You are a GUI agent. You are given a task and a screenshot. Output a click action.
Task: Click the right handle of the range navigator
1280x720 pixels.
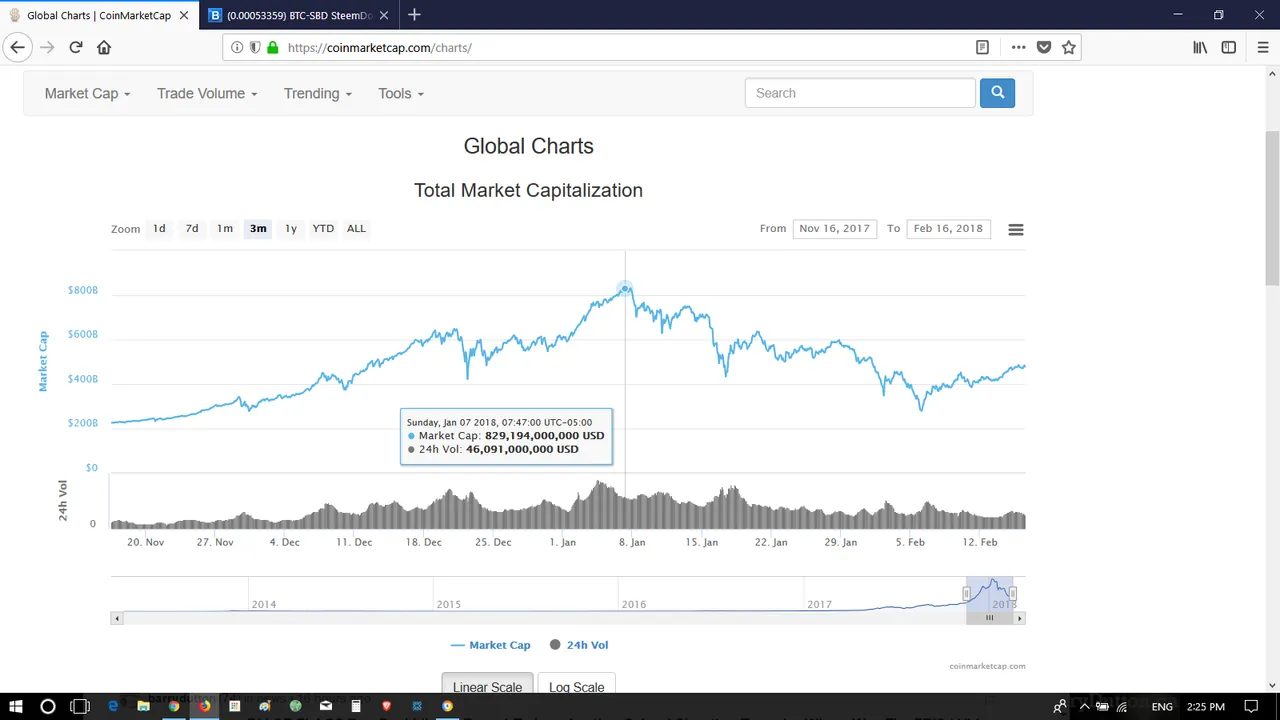click(x=1013, y=594)
